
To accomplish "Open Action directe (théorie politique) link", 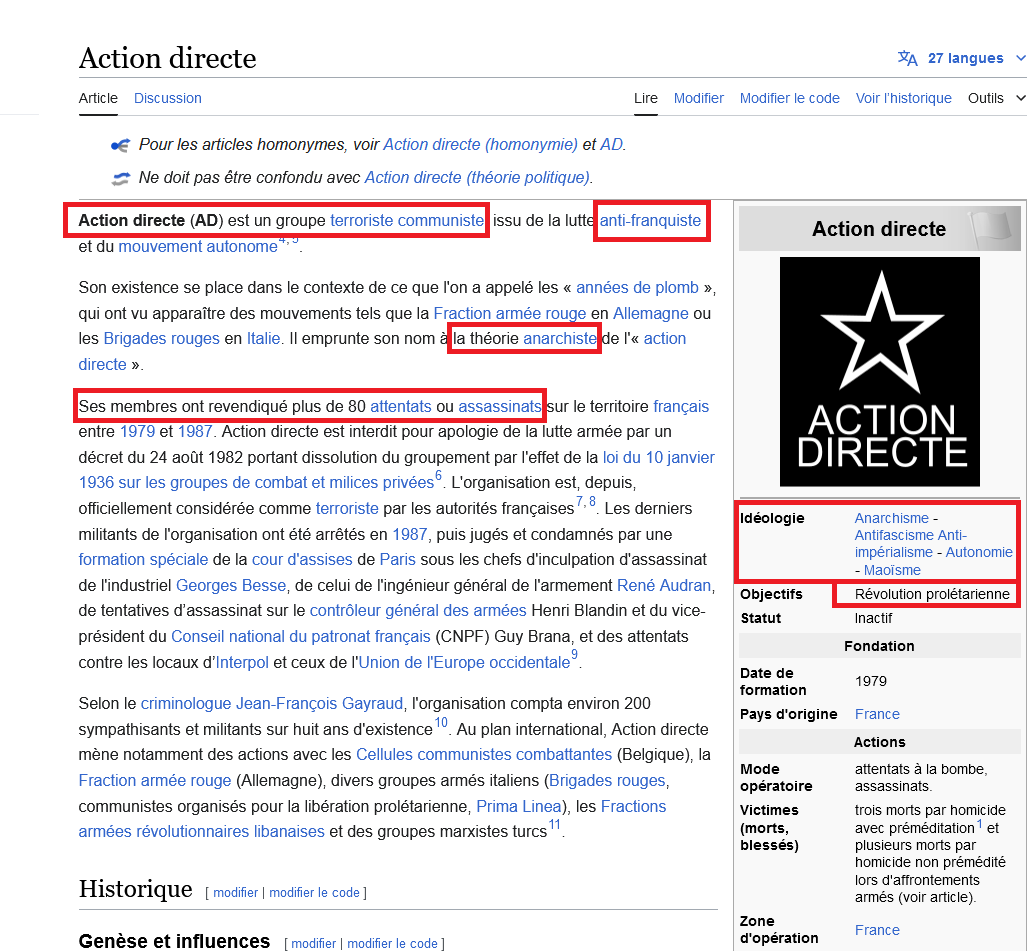I will [477, 177].
